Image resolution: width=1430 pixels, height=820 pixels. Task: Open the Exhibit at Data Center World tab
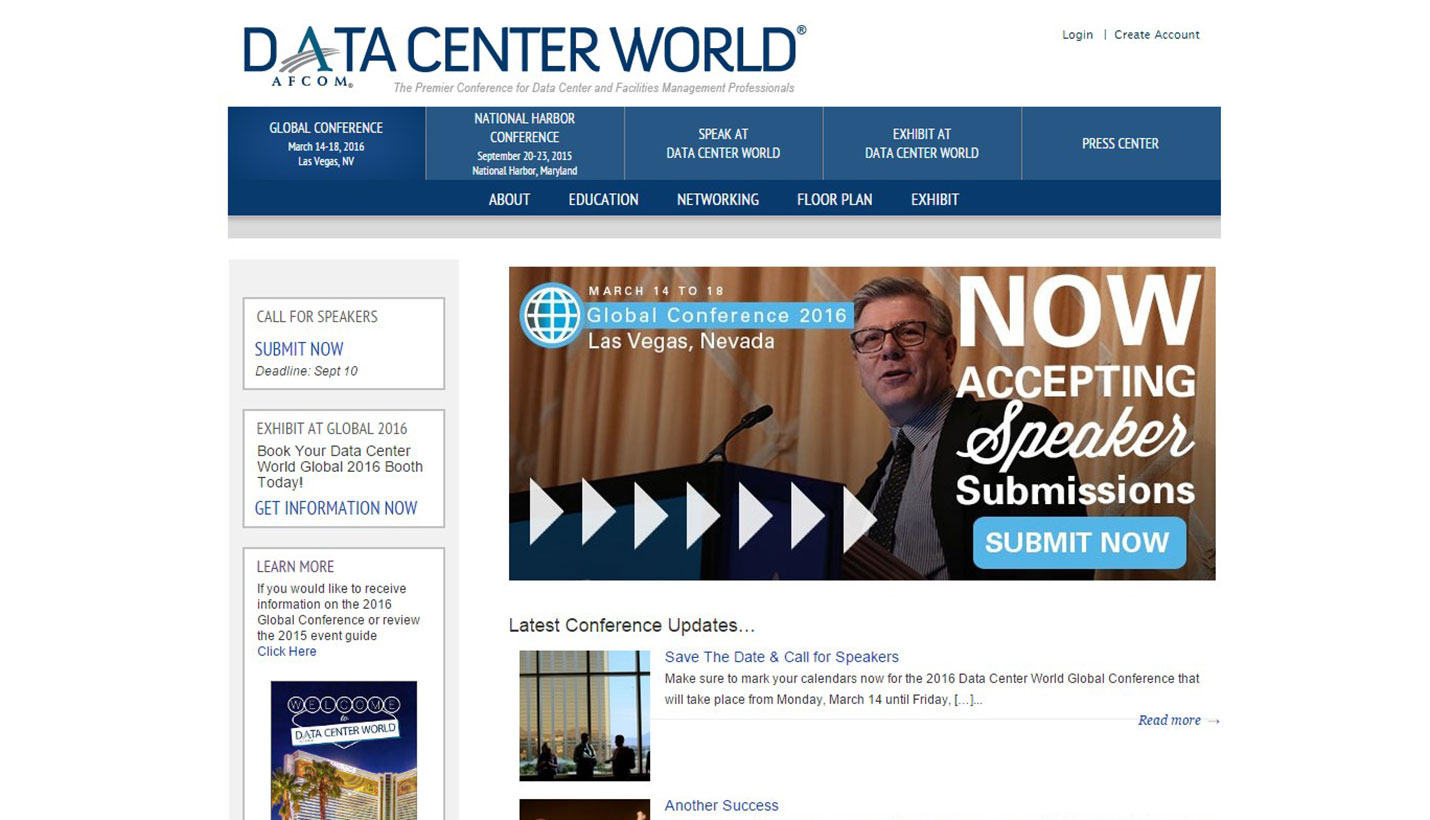click(921, 143)
